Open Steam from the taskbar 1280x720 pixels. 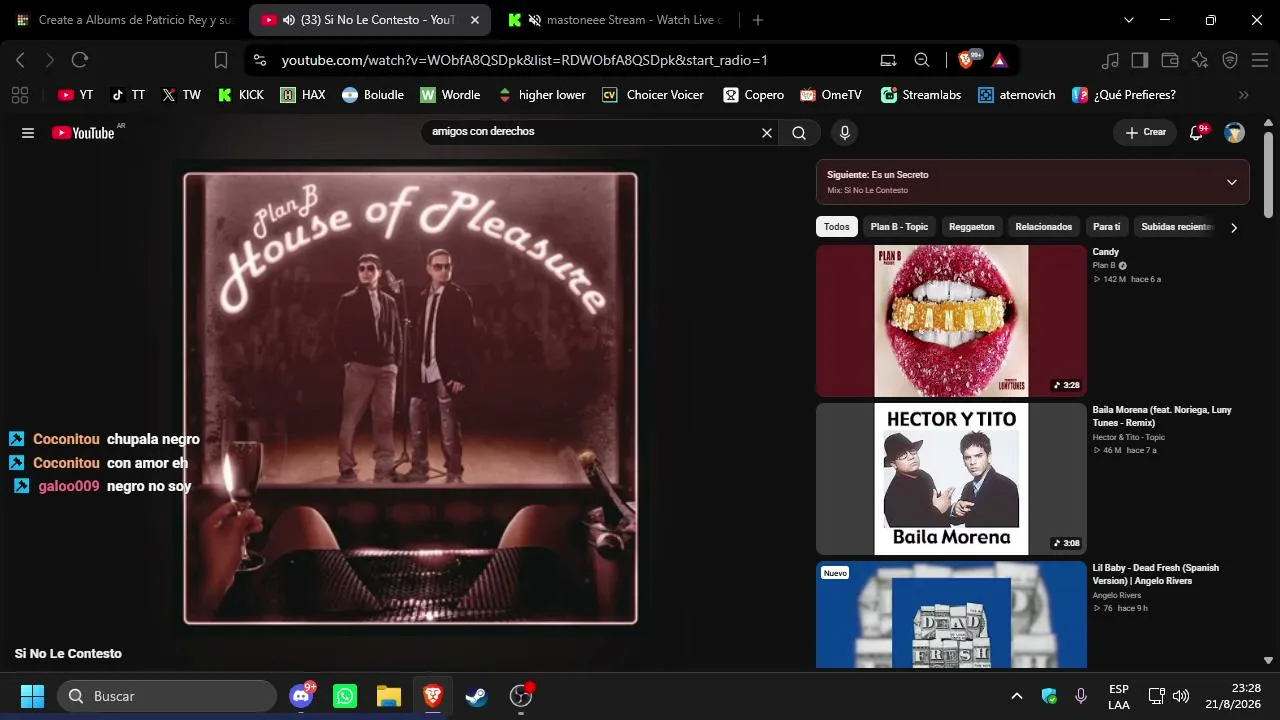pos(477,696)
